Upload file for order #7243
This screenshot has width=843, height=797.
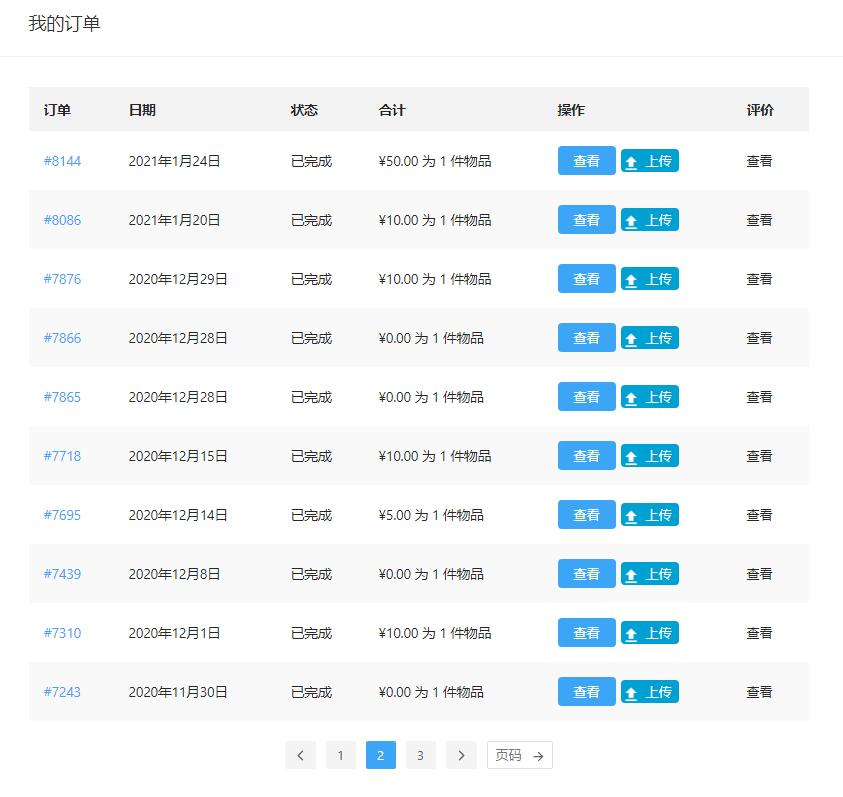tap(650, 692)
